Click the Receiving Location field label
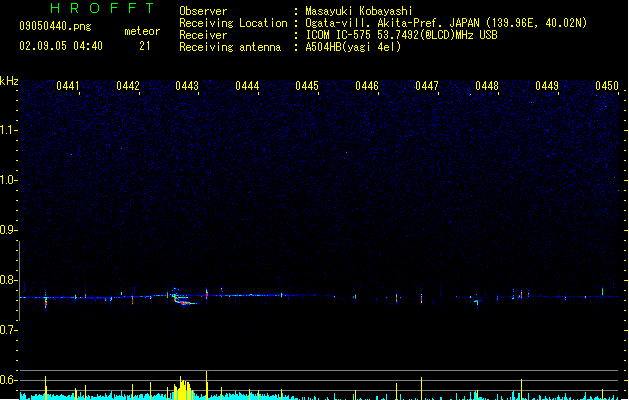Viewport: 629px width, 400px height. point(233,23)
